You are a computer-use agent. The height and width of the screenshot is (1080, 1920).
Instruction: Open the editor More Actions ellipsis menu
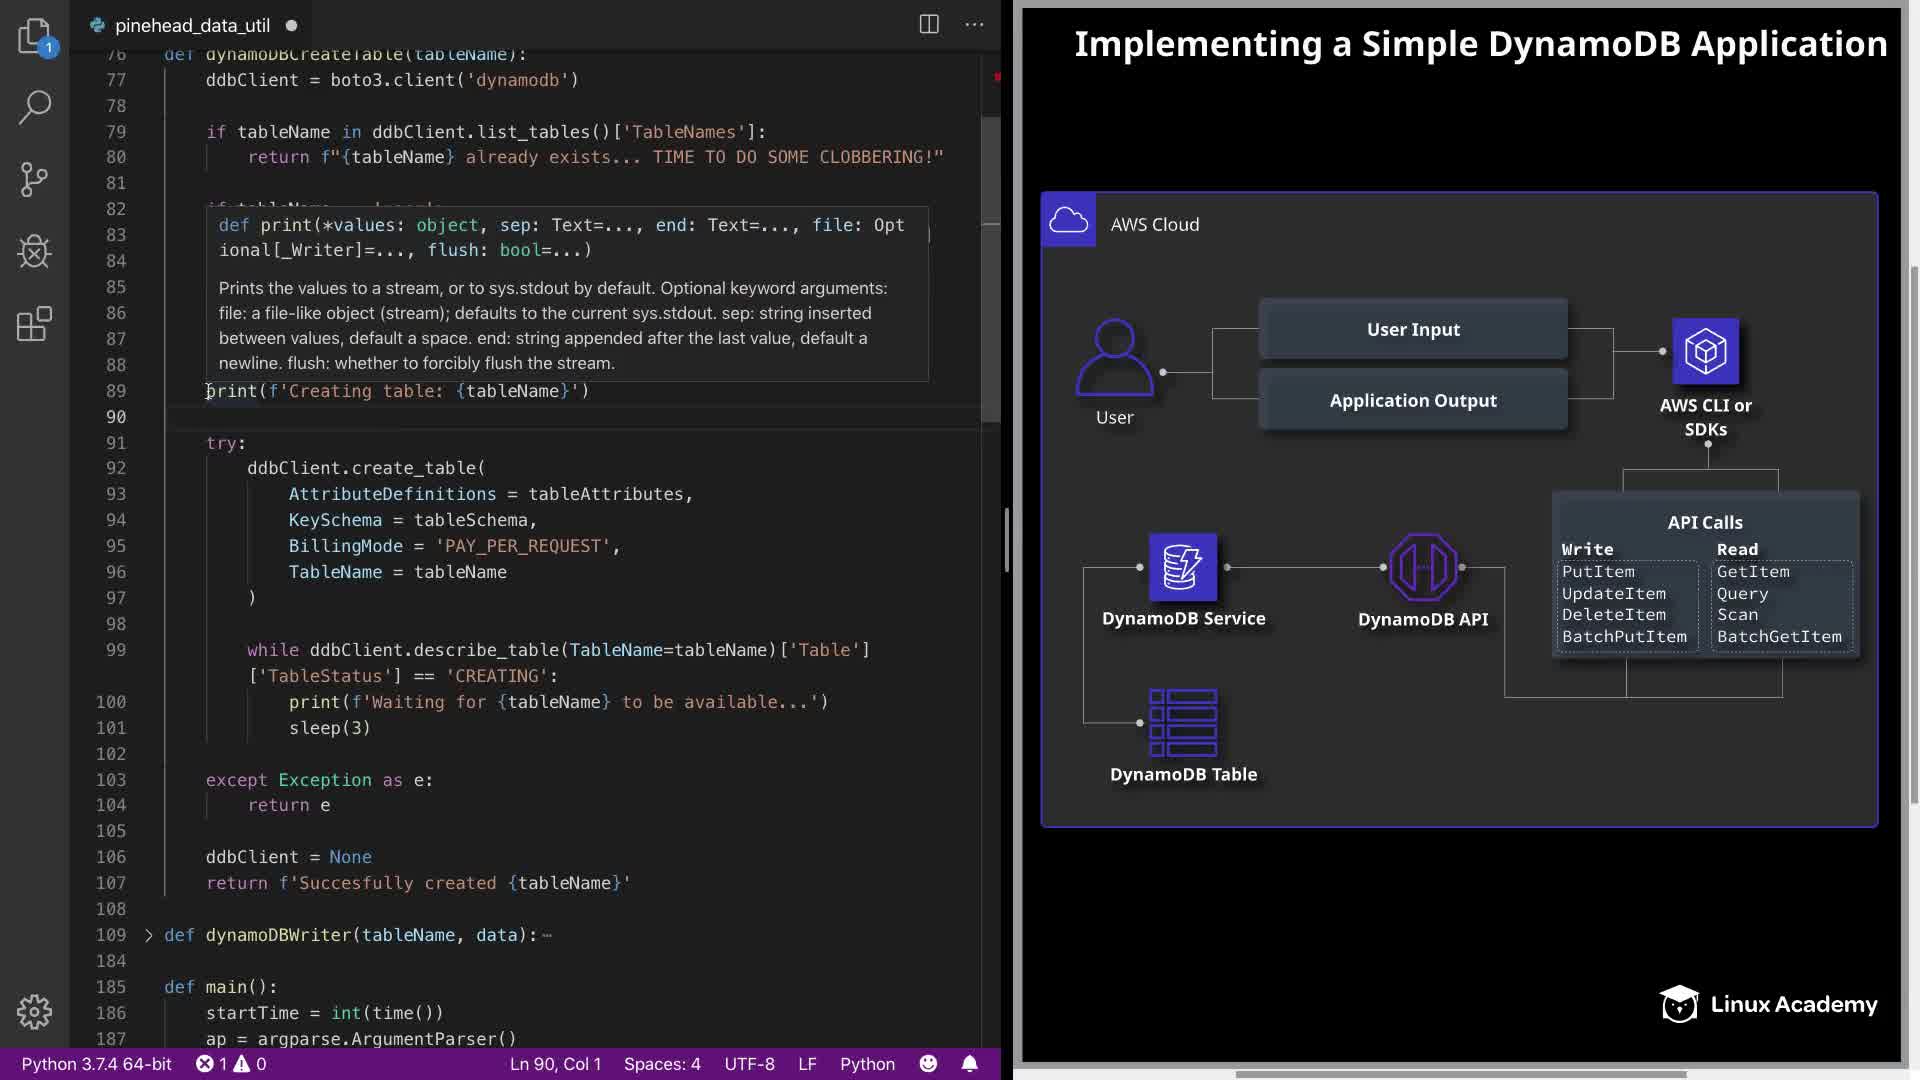(974, 25)
